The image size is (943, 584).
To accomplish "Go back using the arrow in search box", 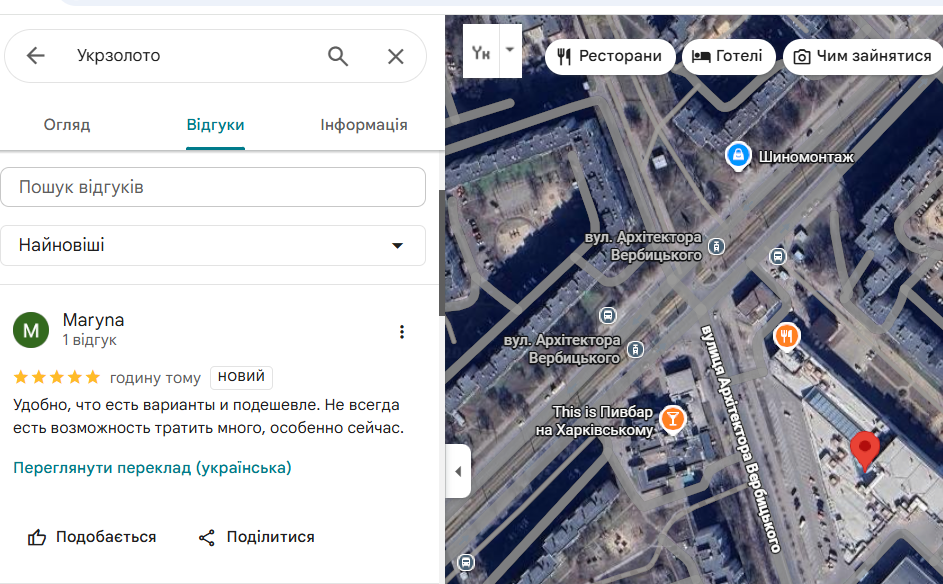I will 35,56.
